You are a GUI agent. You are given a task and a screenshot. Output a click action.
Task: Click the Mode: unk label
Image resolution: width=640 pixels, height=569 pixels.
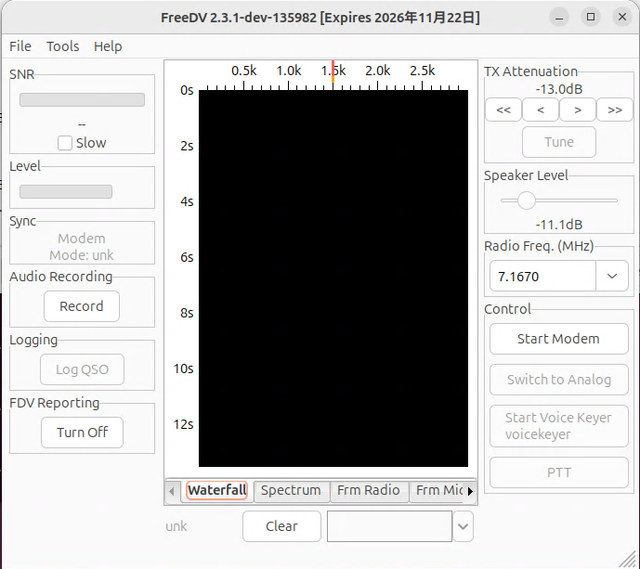[x=82, y=255]
